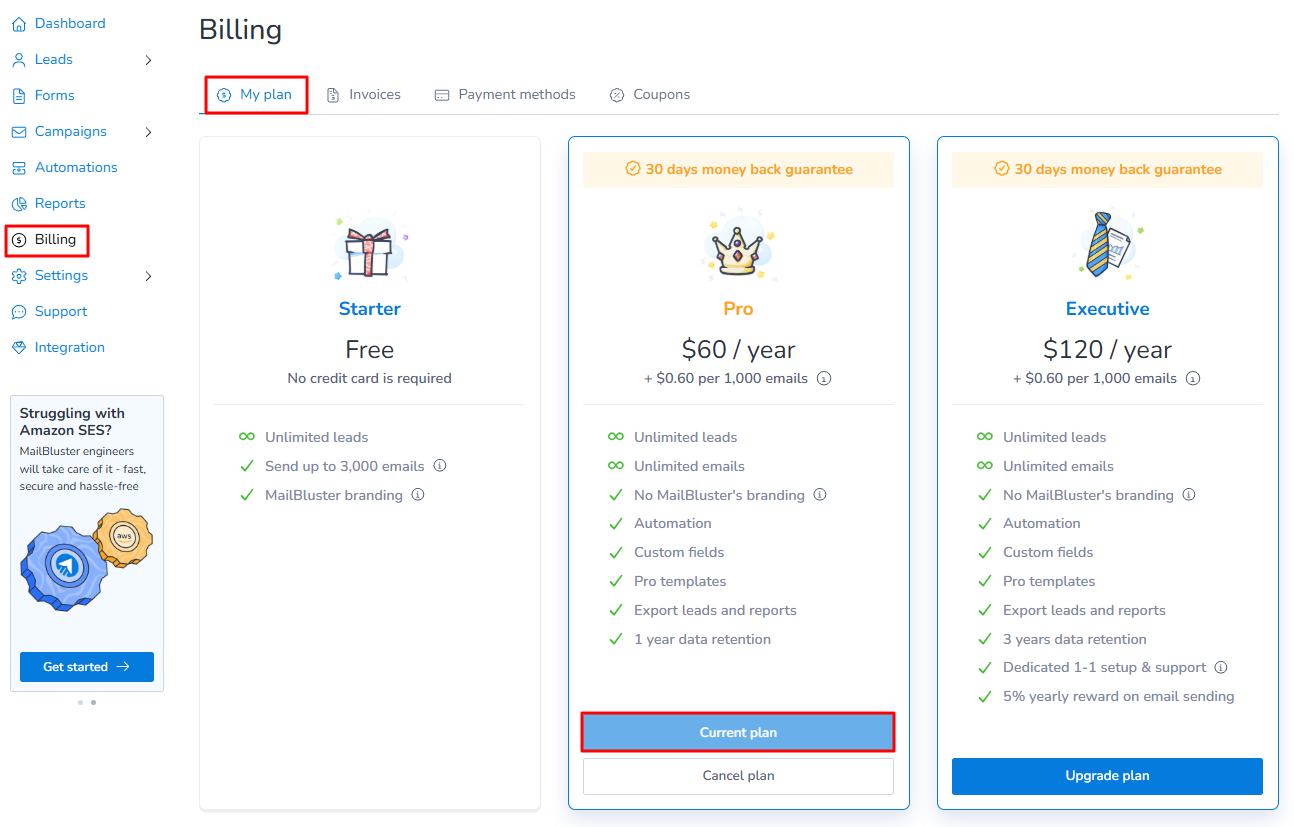Click the Forms document icon
1294x827 pixels.
click(19, 96)
